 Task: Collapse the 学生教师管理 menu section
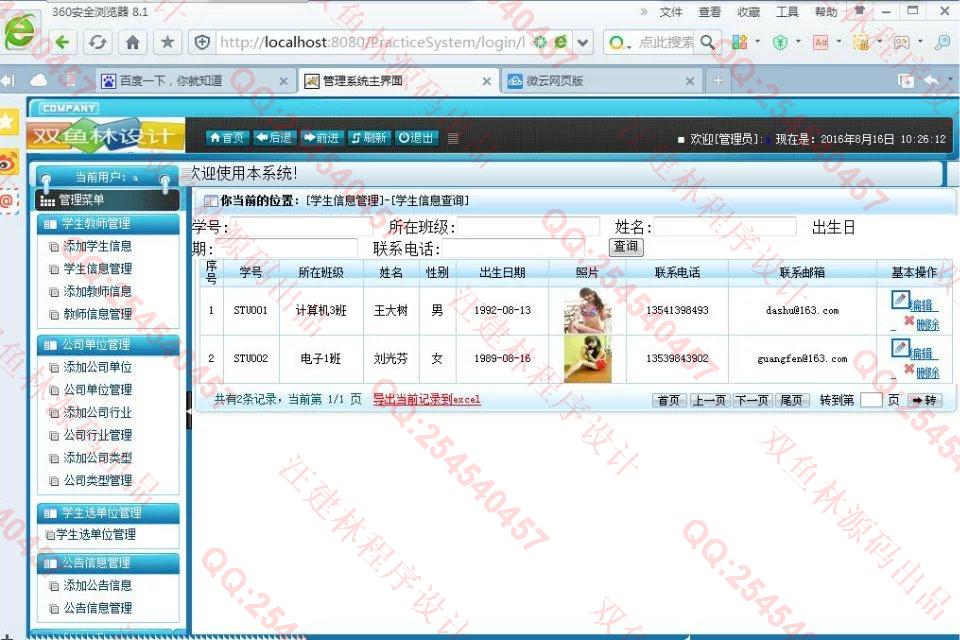(108, 224)
